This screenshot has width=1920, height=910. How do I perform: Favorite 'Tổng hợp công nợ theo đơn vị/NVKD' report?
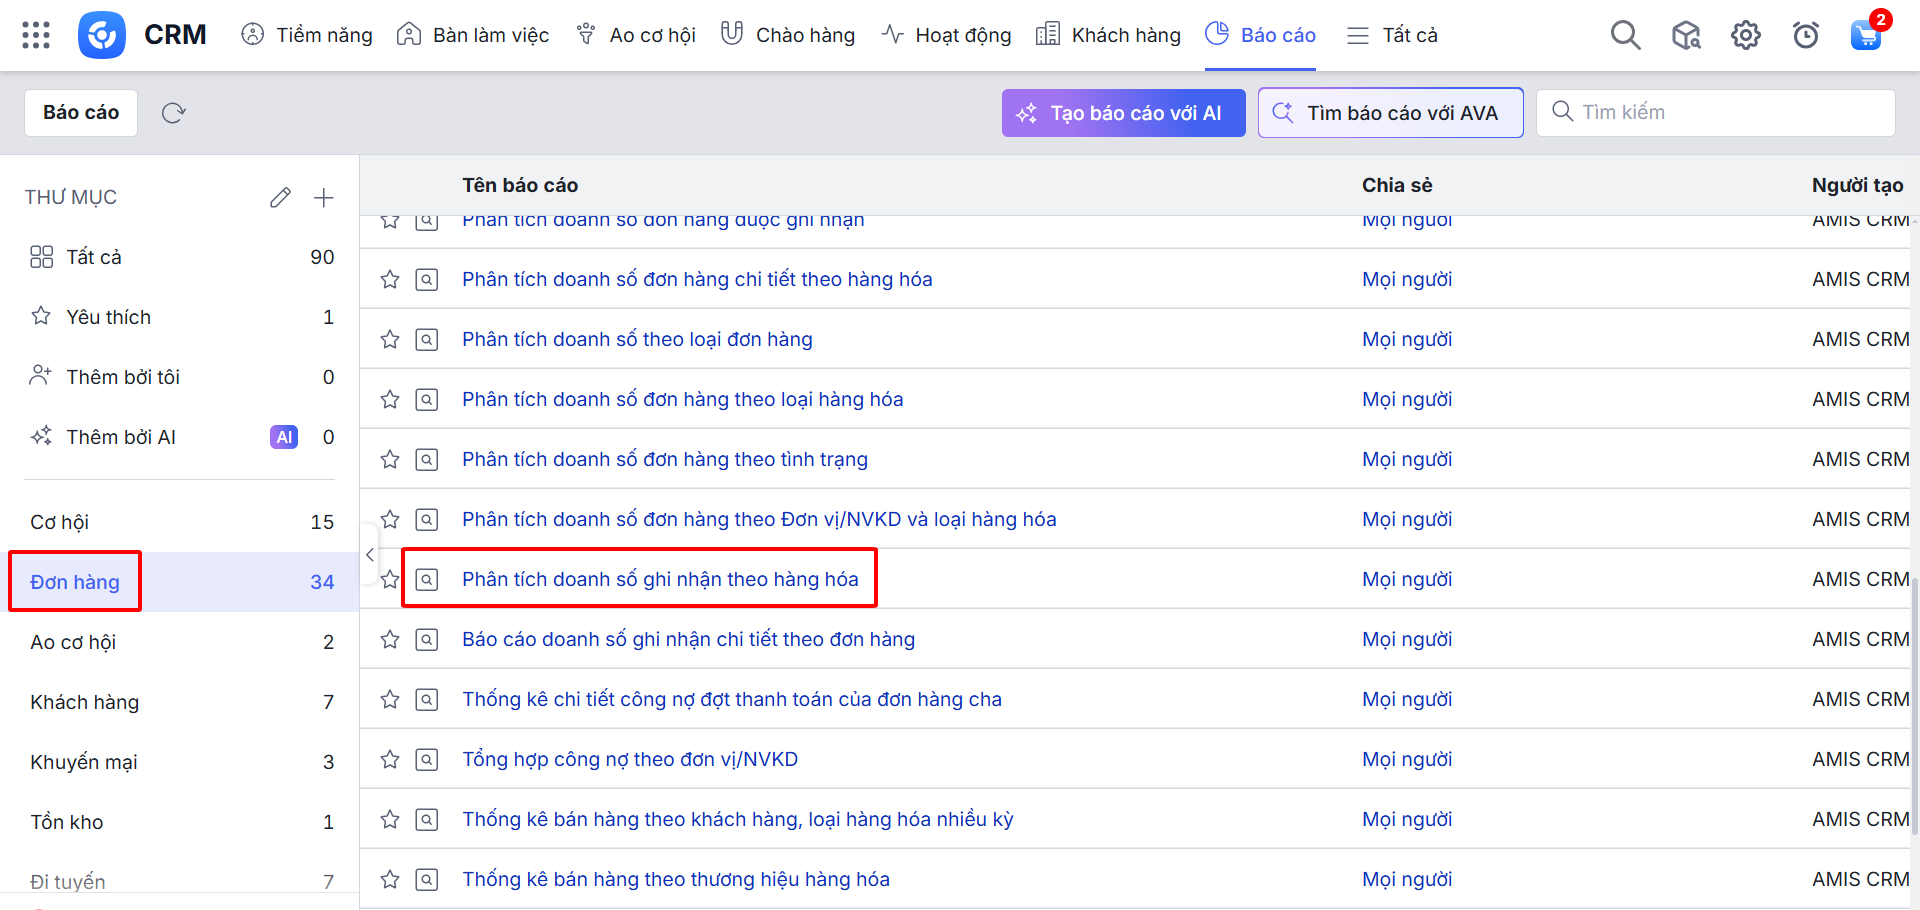pos(390,760)
